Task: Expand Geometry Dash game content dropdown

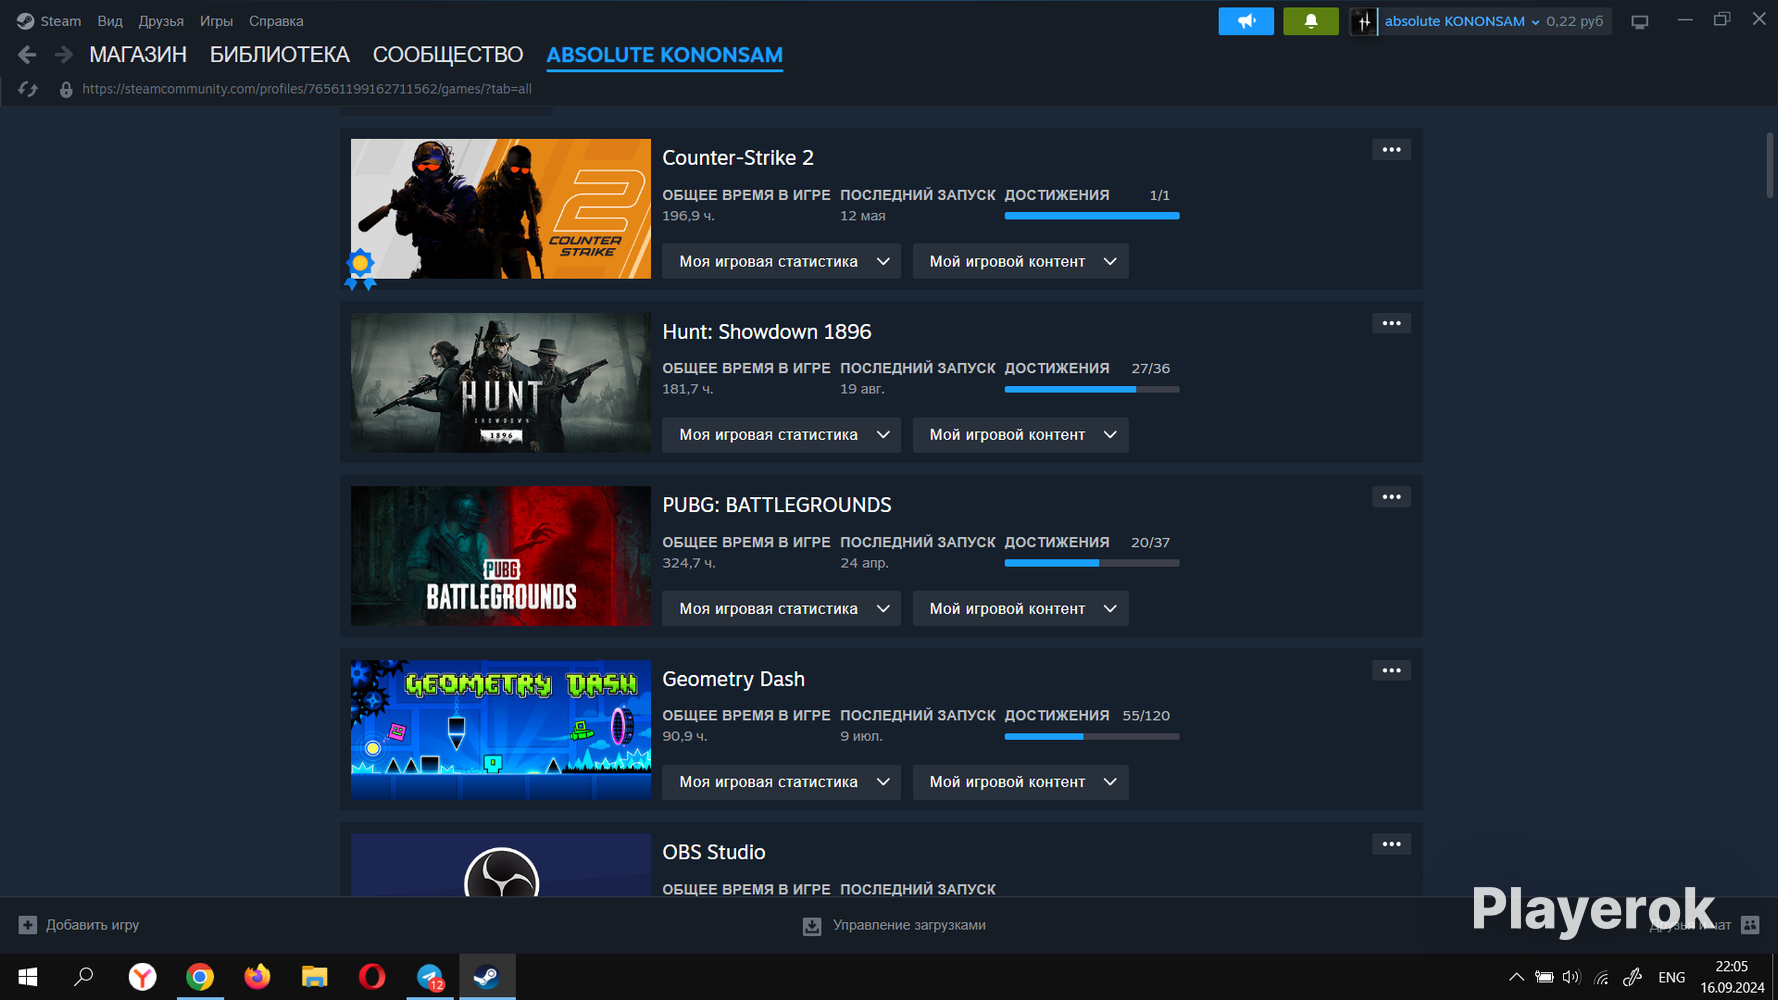Action: 1020,782
